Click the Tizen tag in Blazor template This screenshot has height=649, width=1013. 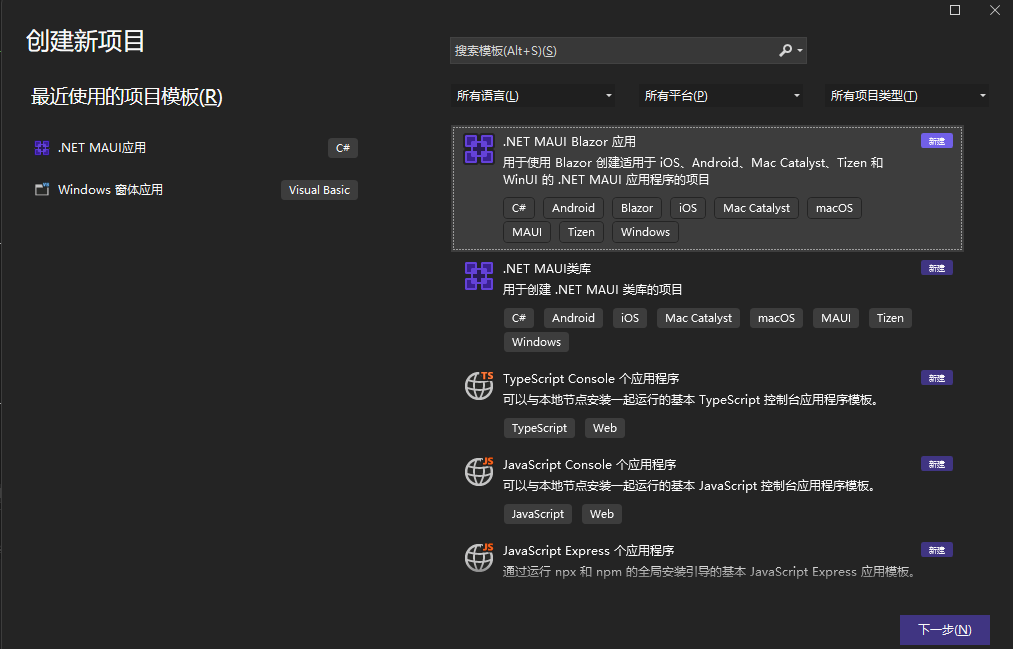point(581,232)
